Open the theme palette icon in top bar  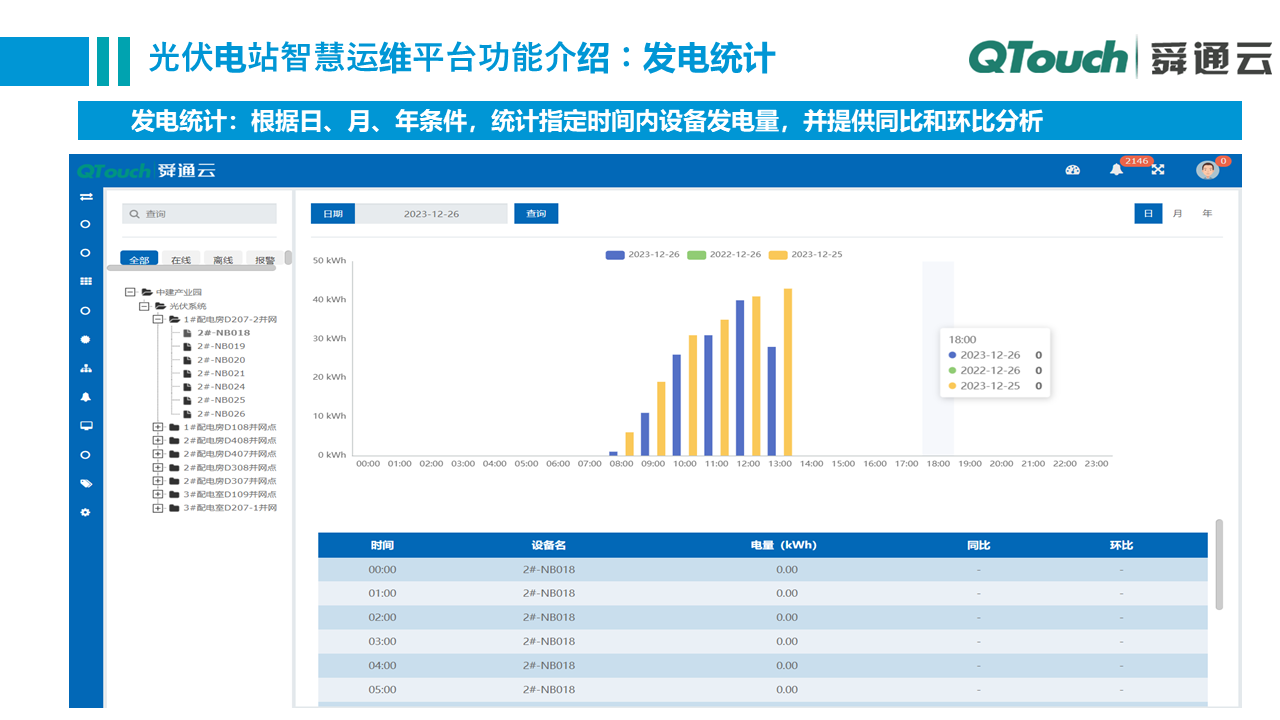coord(1073,171)
